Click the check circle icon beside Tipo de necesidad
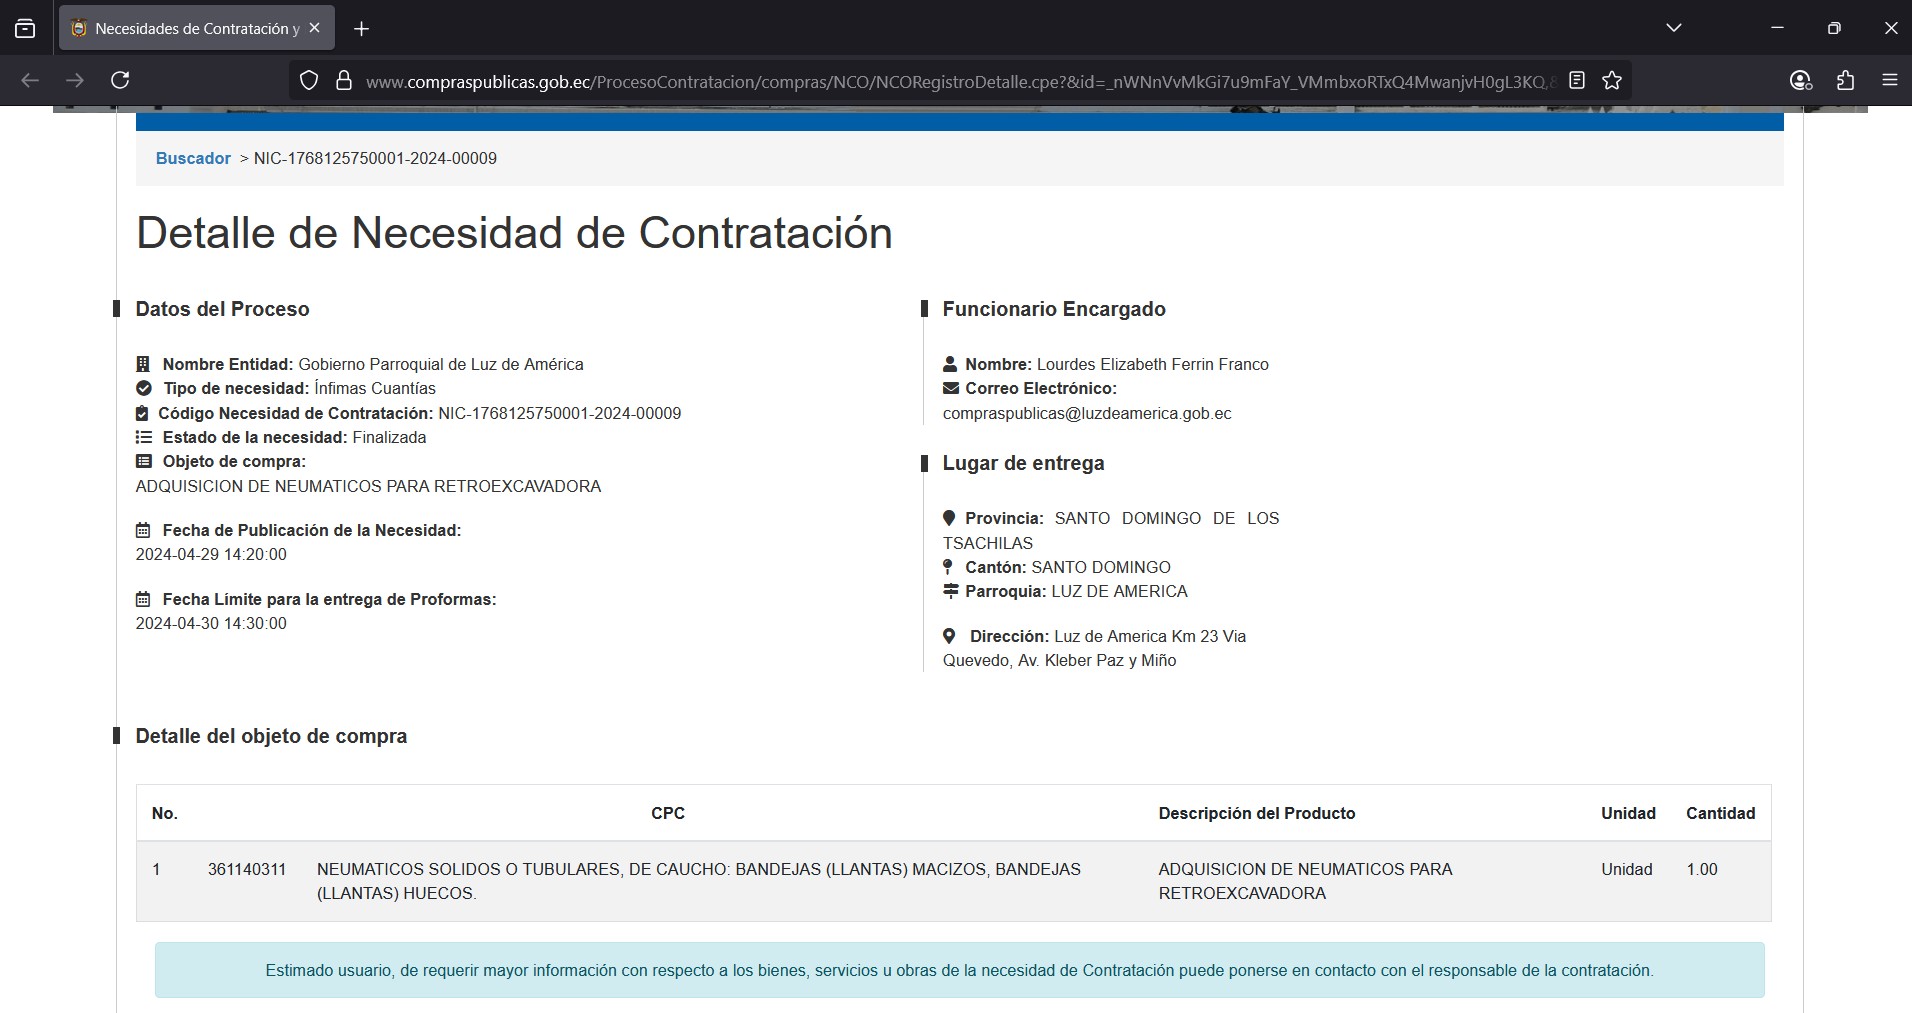 (144, 388)
